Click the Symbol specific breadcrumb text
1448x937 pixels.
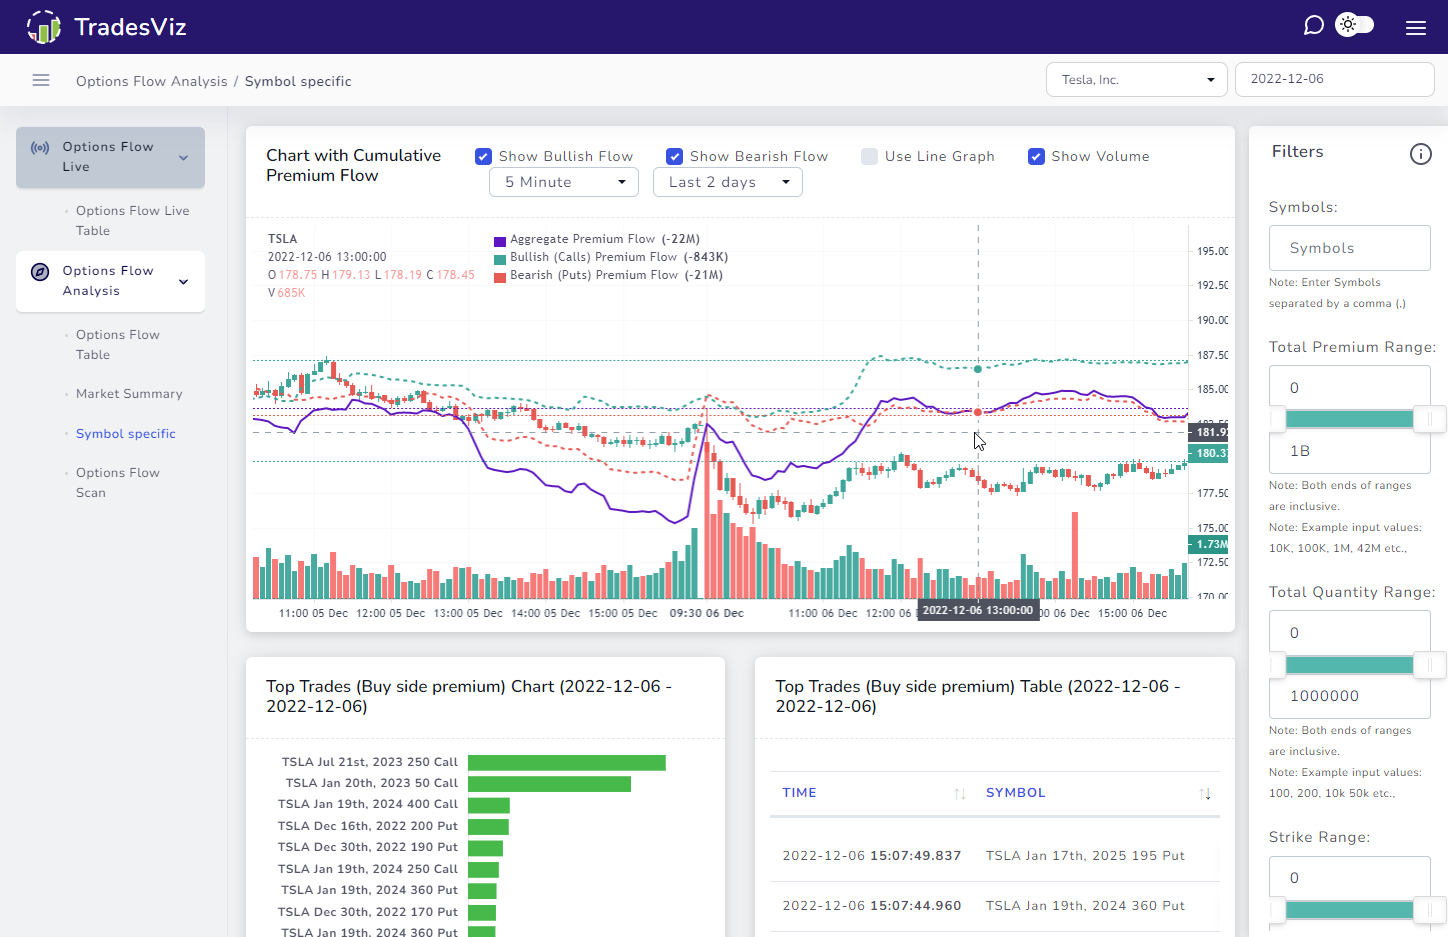click(298, 81)
